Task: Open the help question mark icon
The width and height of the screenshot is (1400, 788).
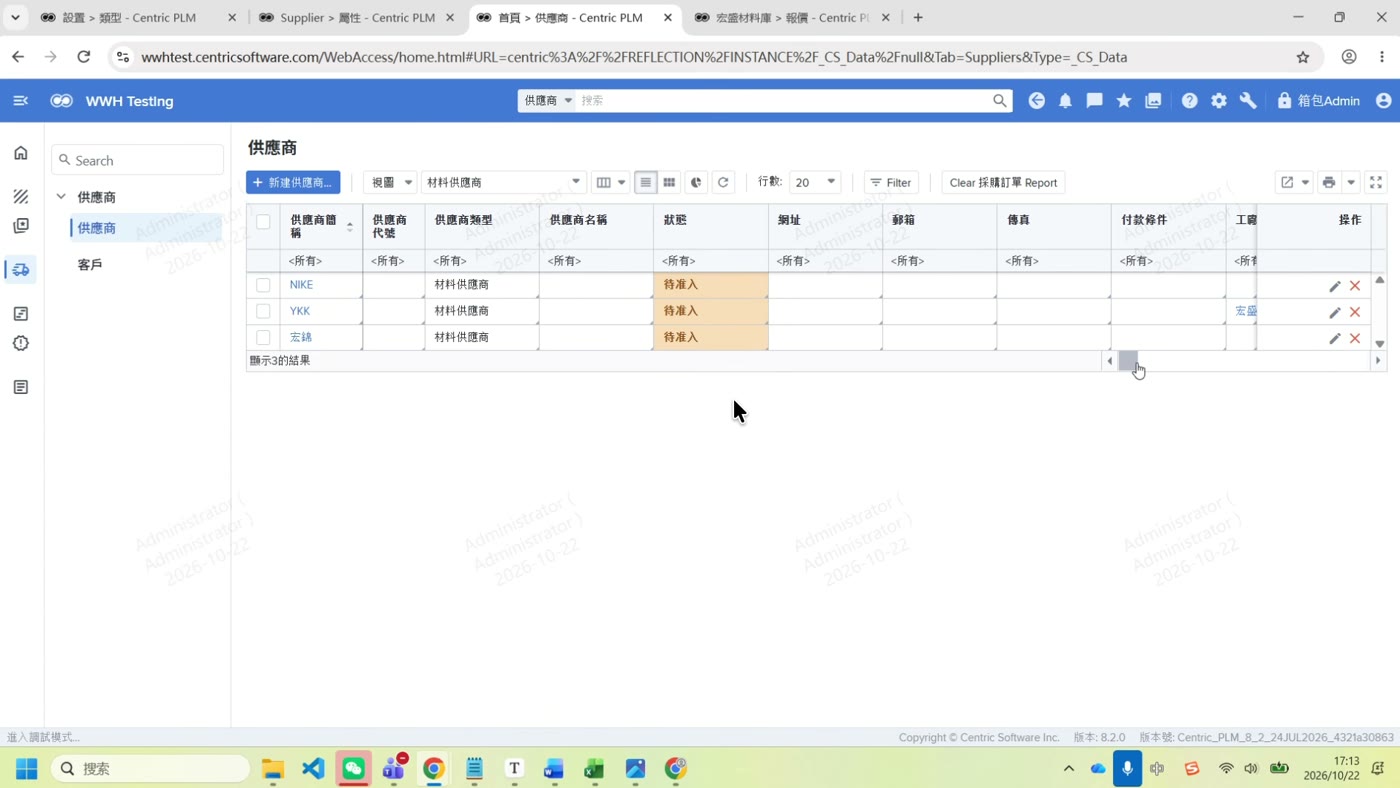Action: [1189, 101]
